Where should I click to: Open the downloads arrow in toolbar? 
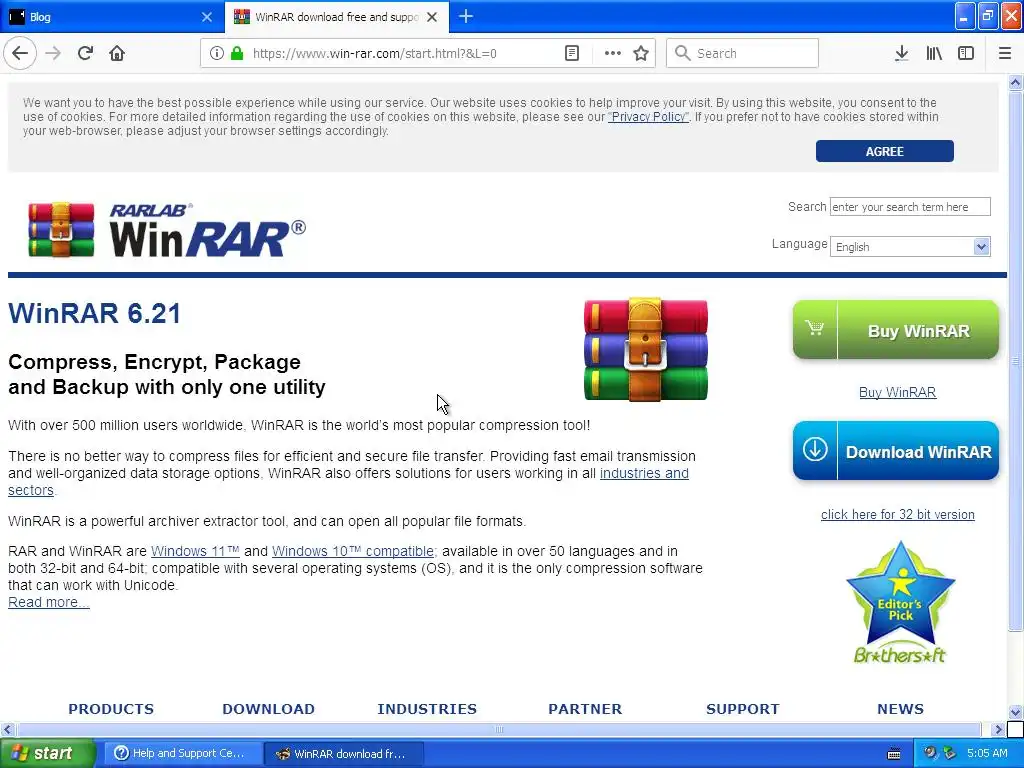901,53
